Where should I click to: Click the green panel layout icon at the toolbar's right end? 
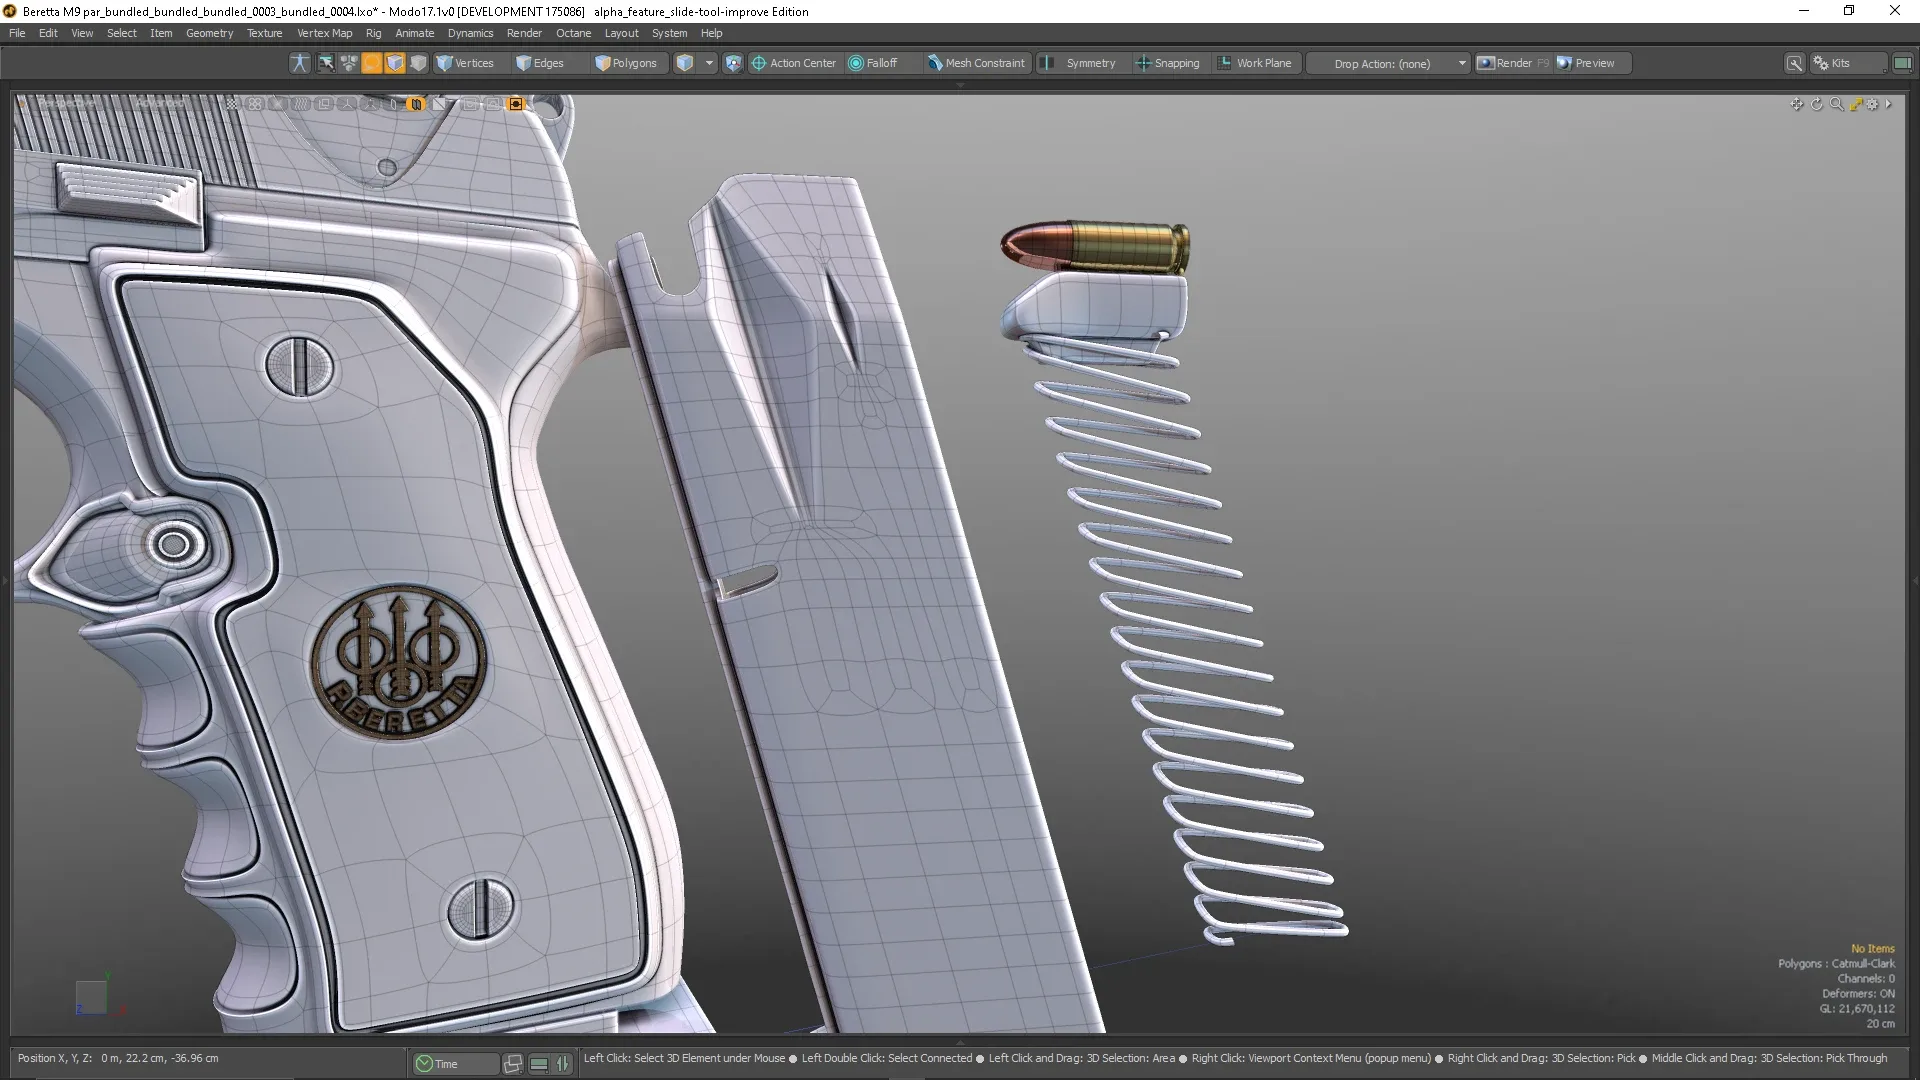point(1902,63)
